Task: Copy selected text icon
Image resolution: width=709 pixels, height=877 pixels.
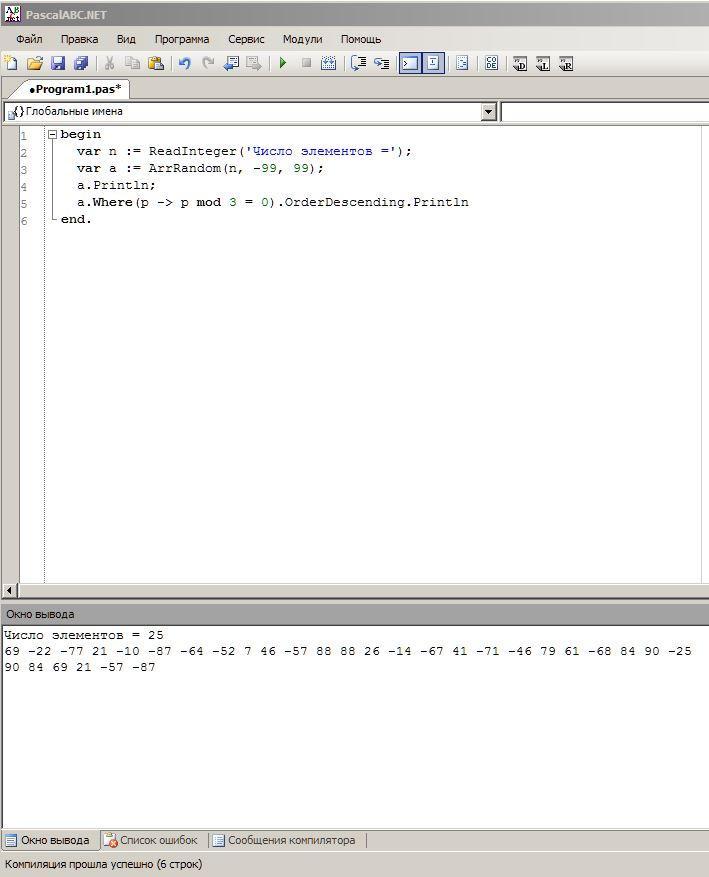Action: [133, 63]
